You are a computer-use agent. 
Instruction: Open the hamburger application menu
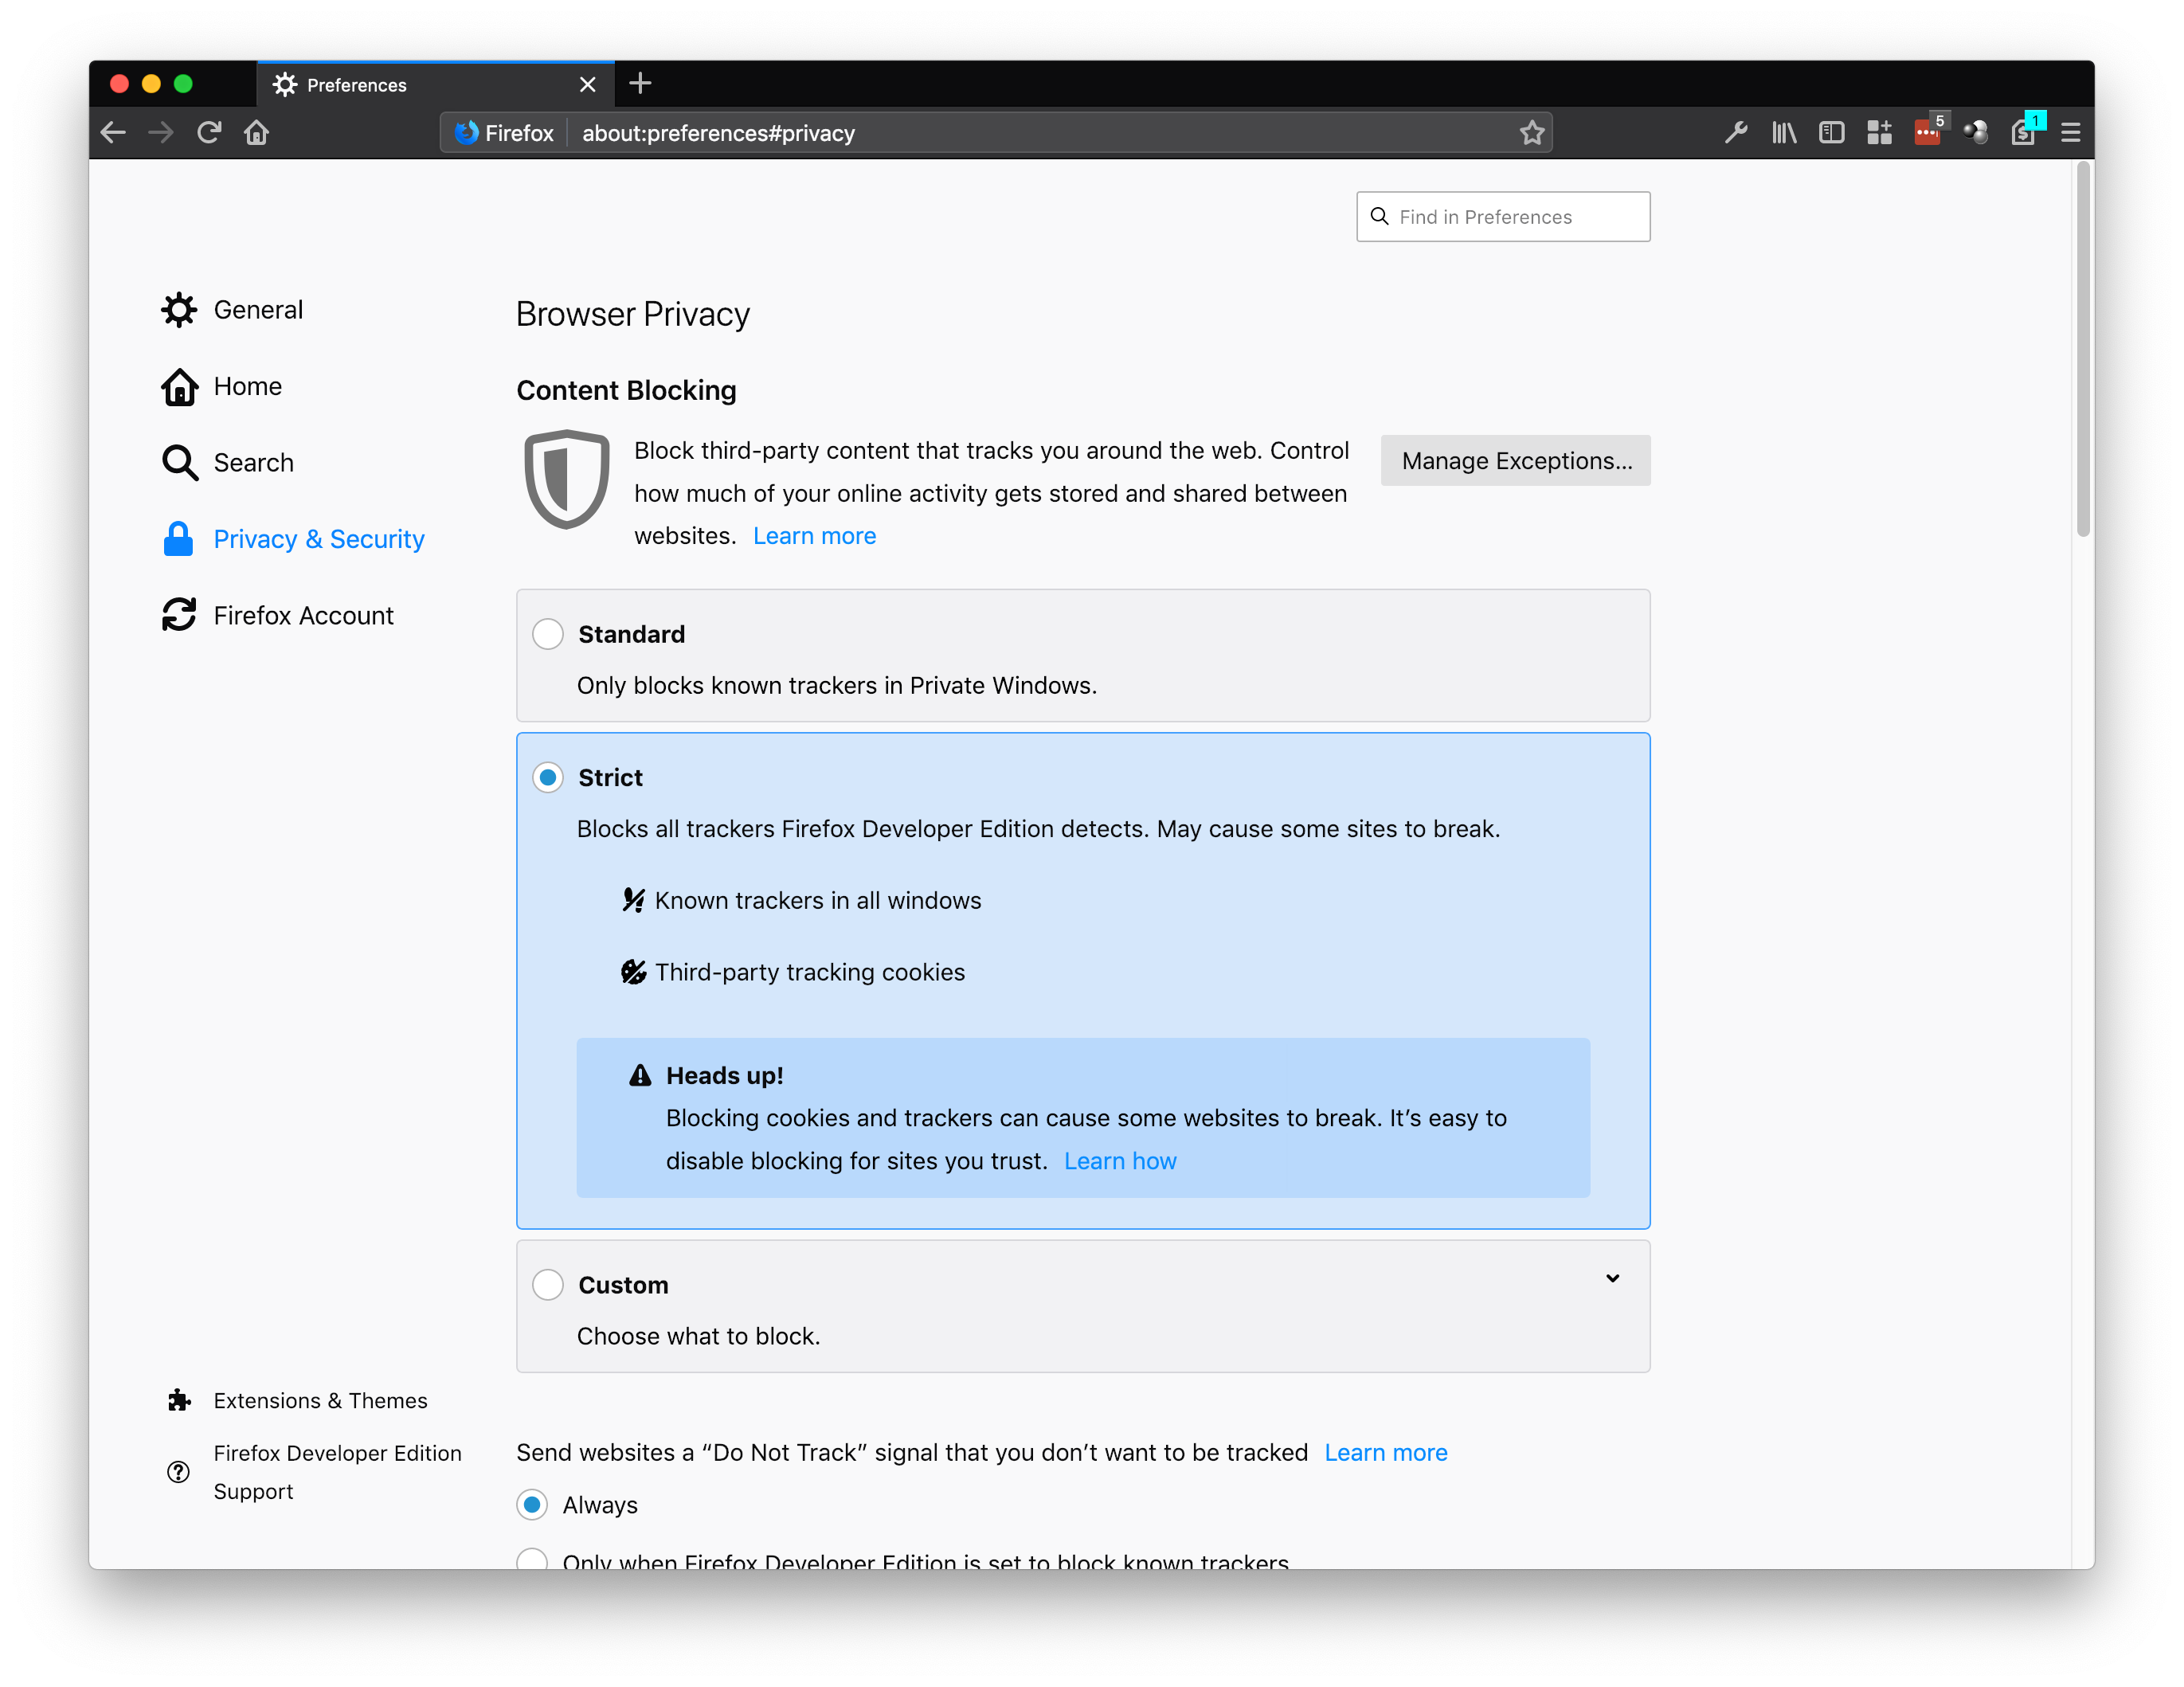pos(2071,133)
